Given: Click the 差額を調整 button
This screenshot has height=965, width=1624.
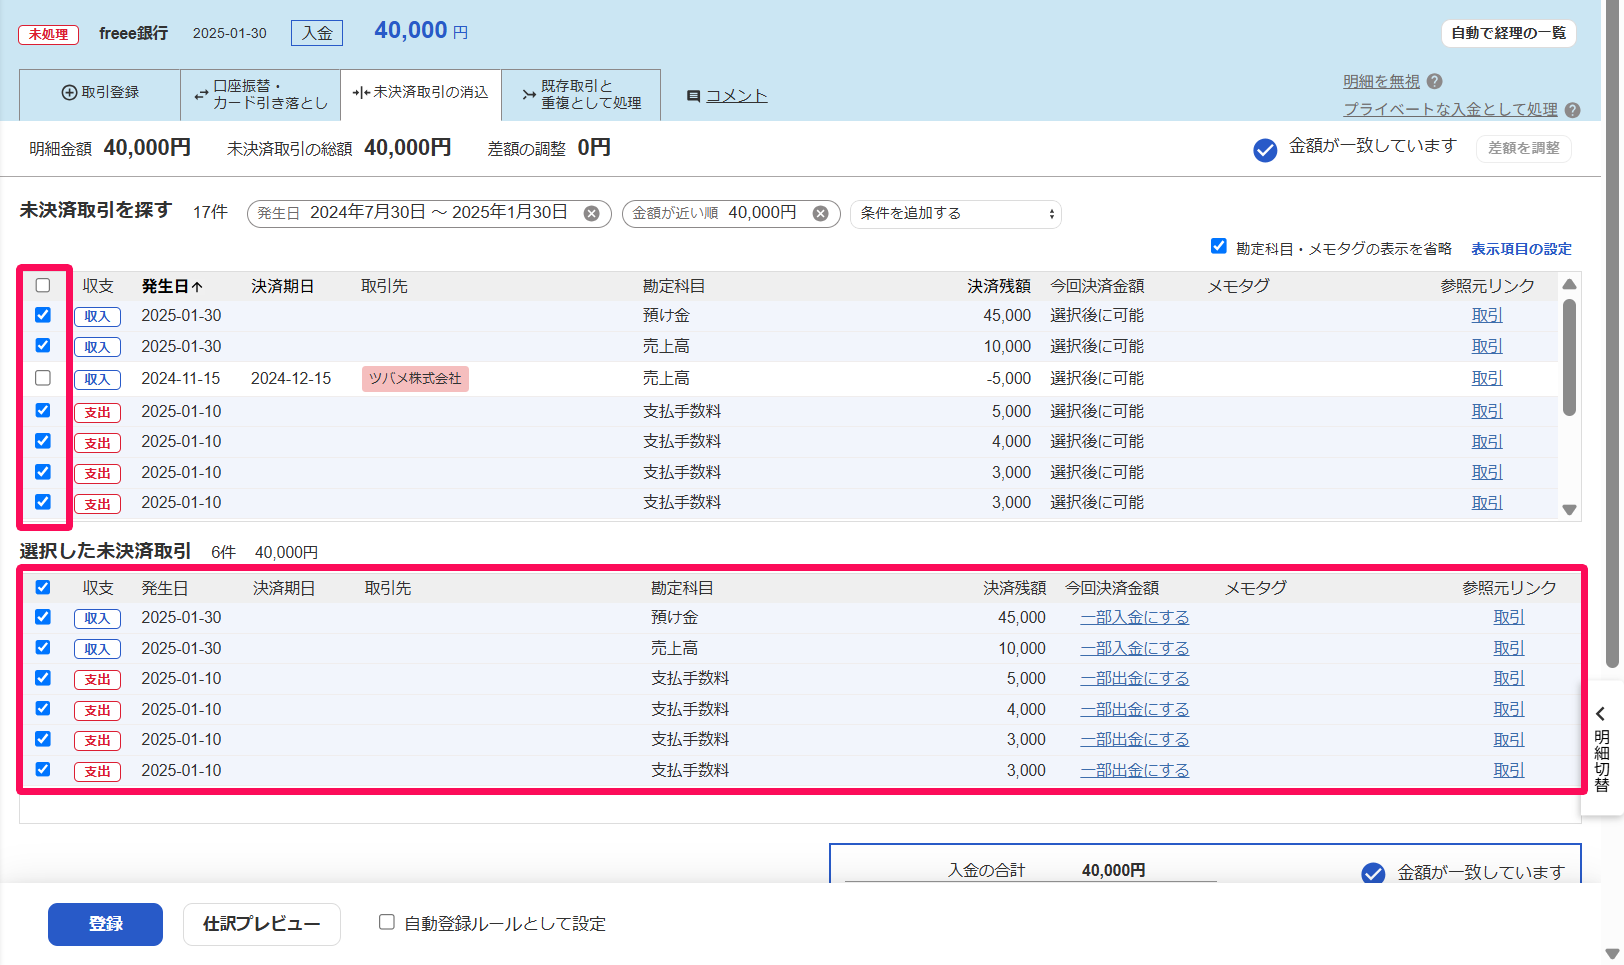Looking at the screenshot, I should coord(1524,148).
